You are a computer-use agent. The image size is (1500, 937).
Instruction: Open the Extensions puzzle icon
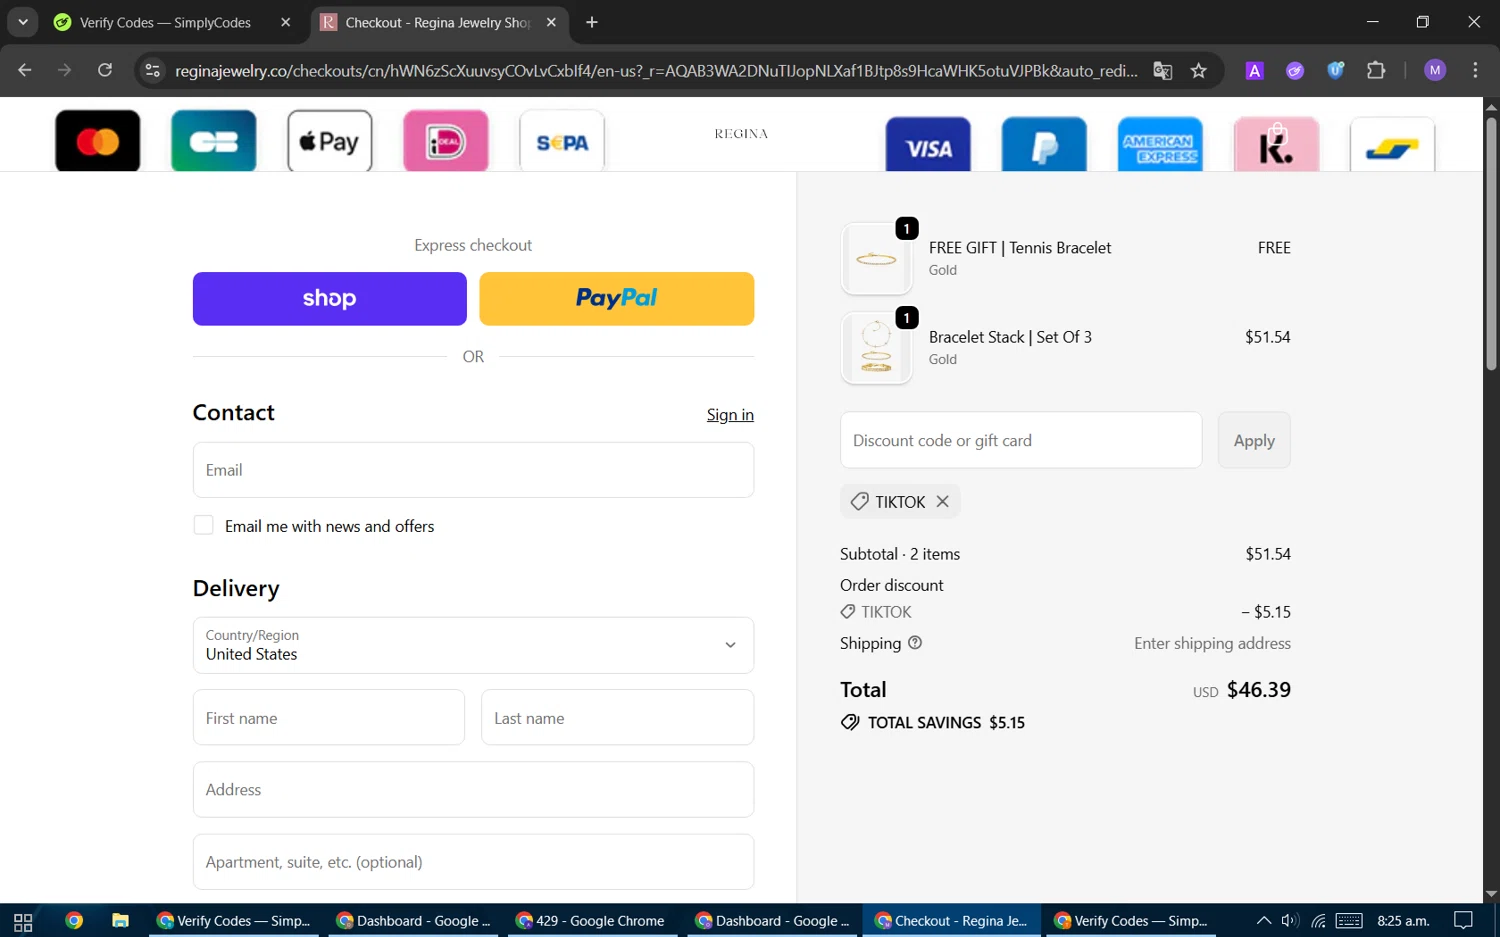pos(1376,70)
